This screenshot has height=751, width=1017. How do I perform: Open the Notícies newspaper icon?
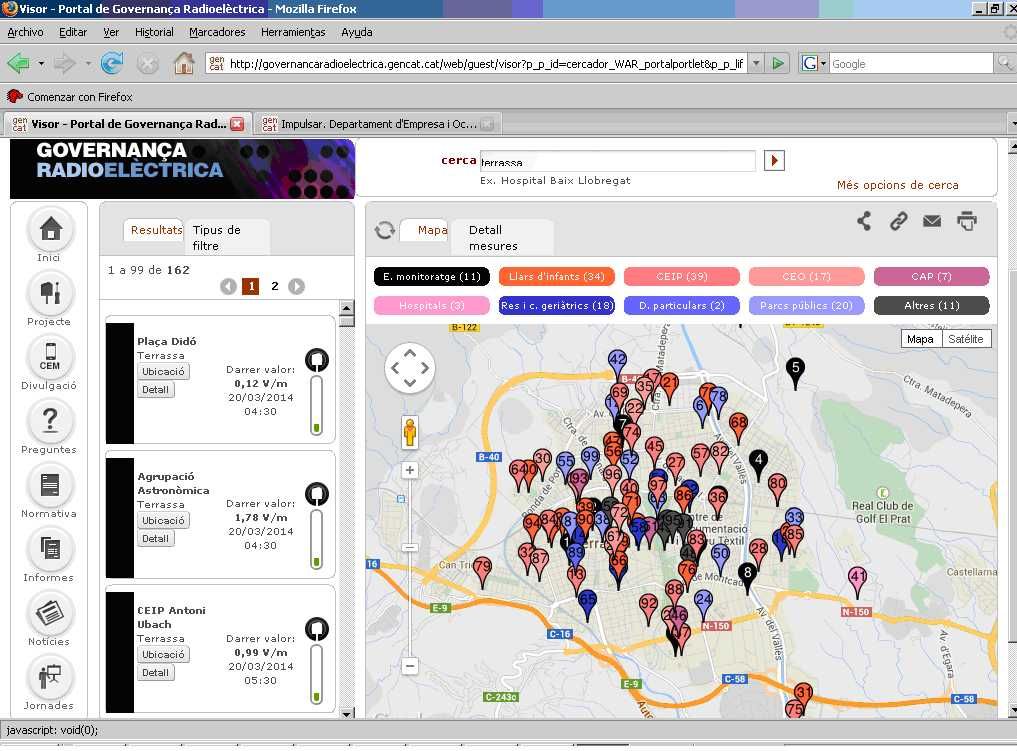coord(50,612)
